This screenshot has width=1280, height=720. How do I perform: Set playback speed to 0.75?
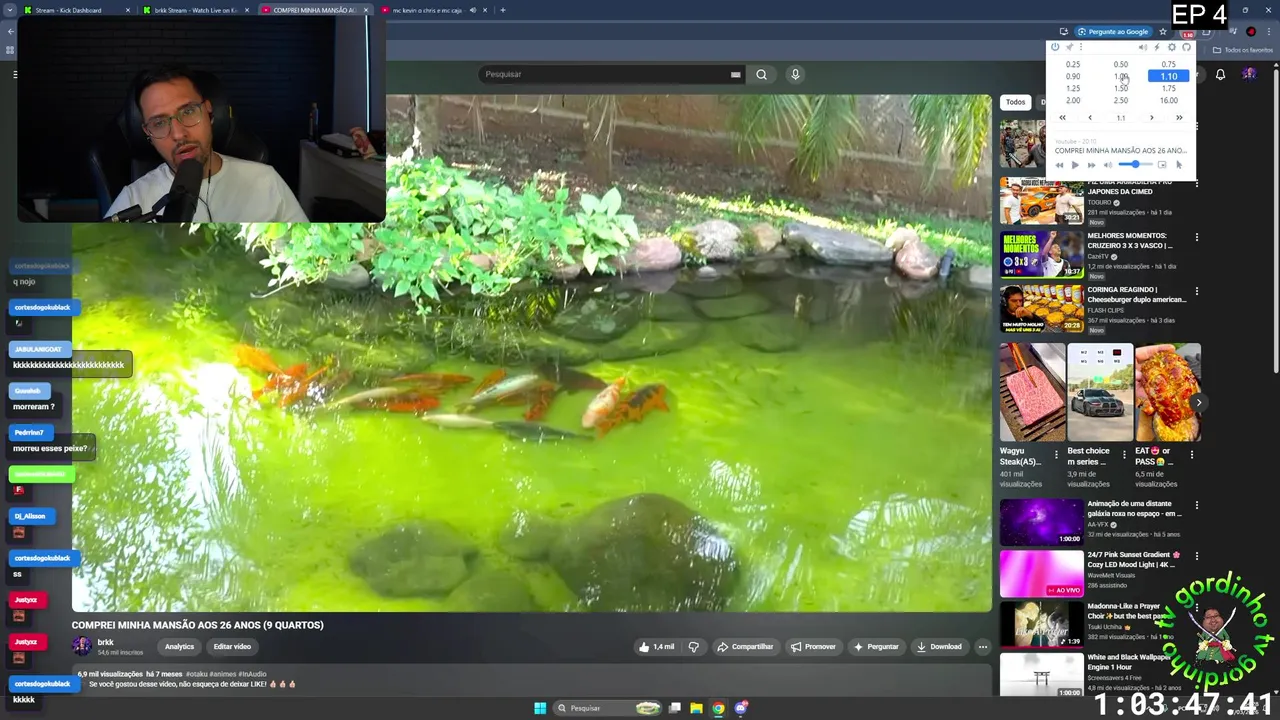pos(1168,64)
